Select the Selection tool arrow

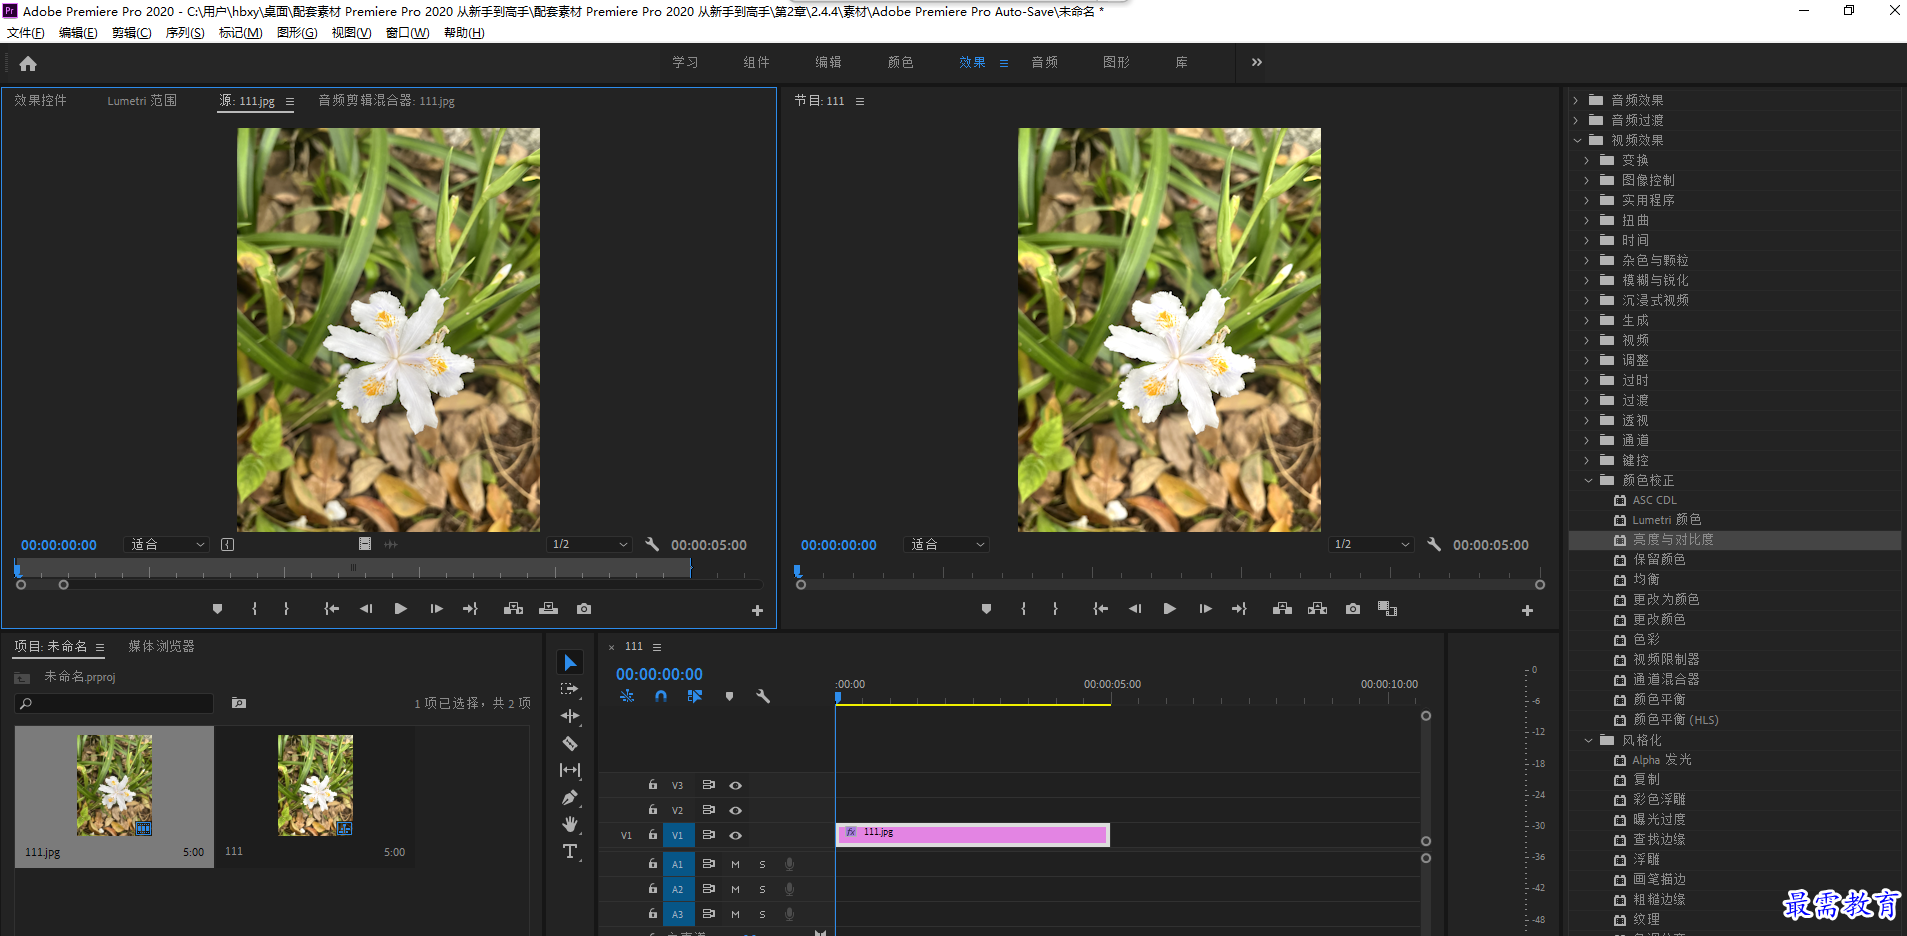(x=570, y=663)
